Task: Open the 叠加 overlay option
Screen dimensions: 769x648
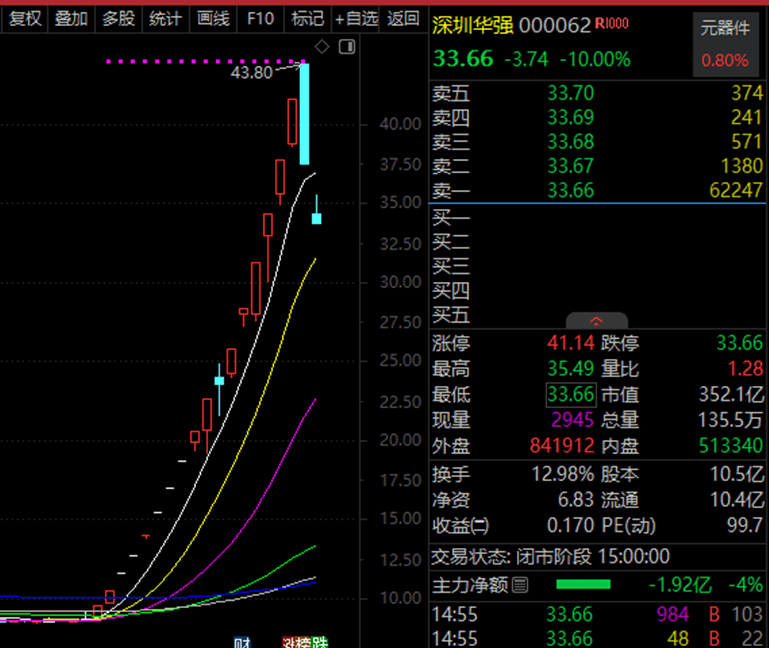Action: tap(71, 18)
